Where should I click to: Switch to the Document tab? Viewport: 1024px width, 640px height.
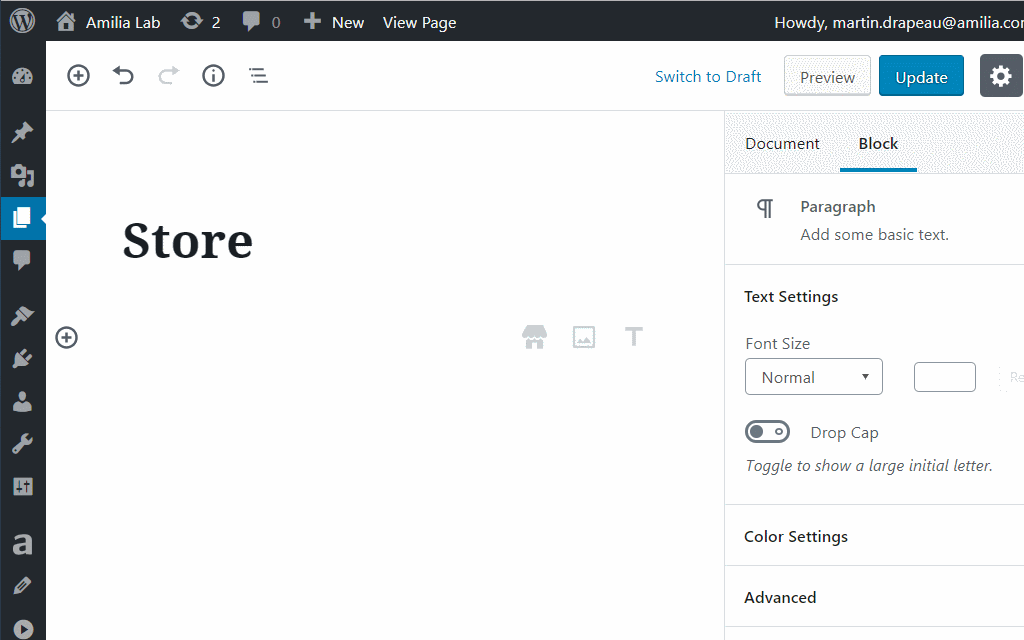(782, 144)
